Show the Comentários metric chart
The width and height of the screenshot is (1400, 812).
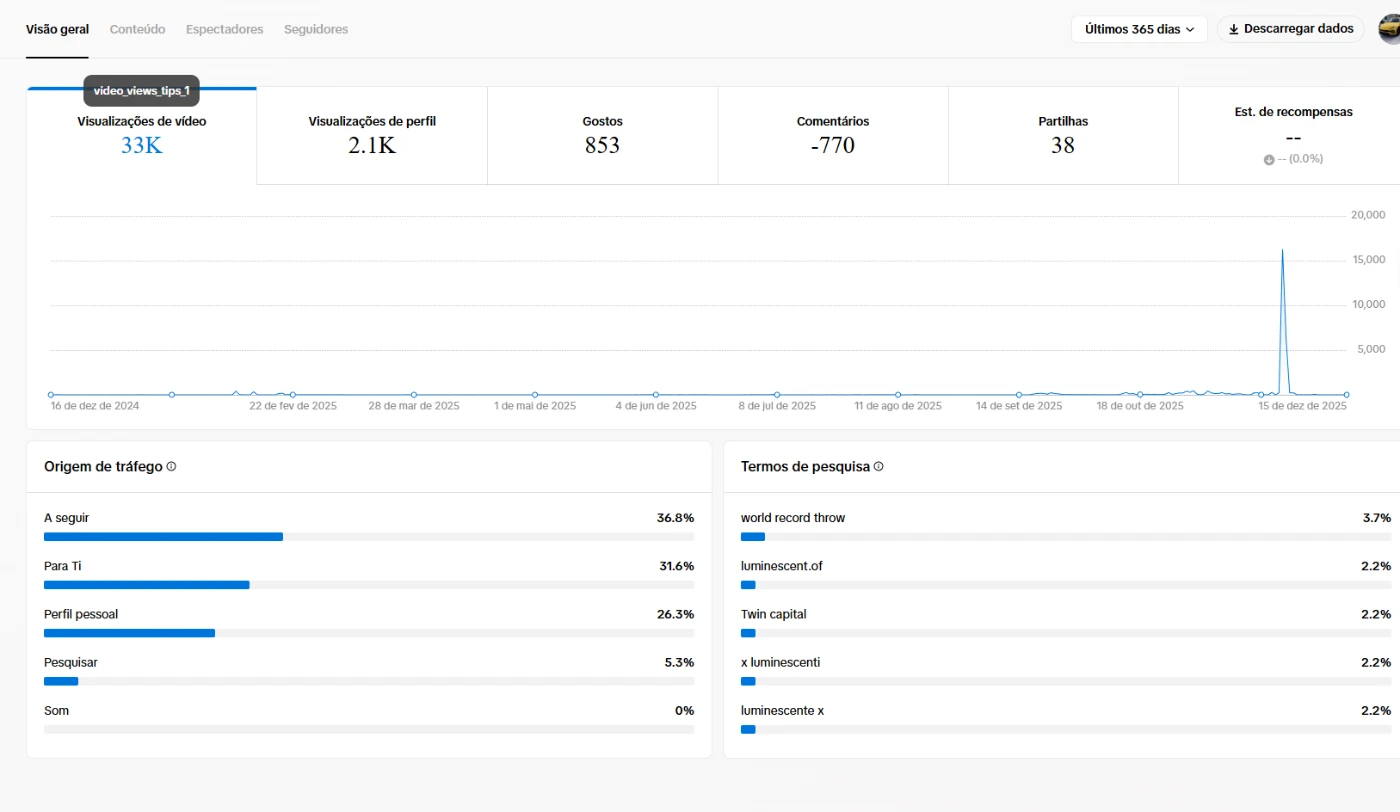point(833,136)
